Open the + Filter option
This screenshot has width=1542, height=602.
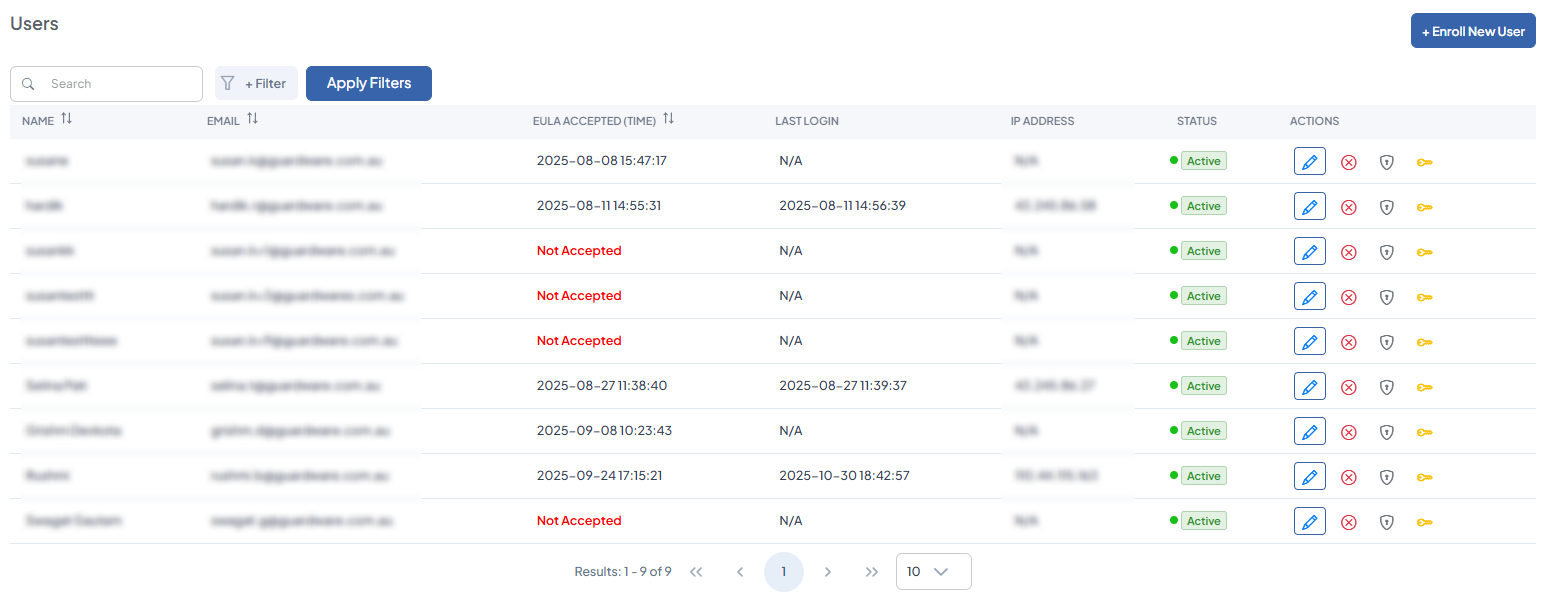pyautogui.click(x=256, y=84)
